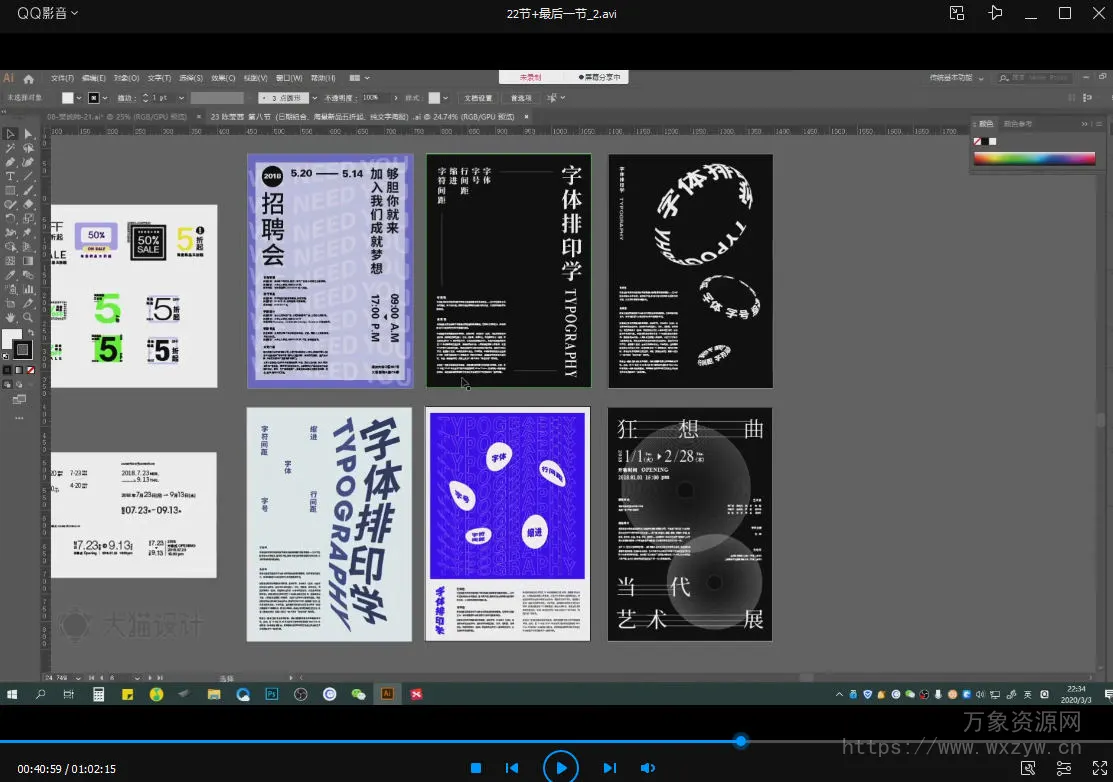Mute the player volume speaker icon
The height and width of the screenshot is (782, 1113).
(648, 768)
